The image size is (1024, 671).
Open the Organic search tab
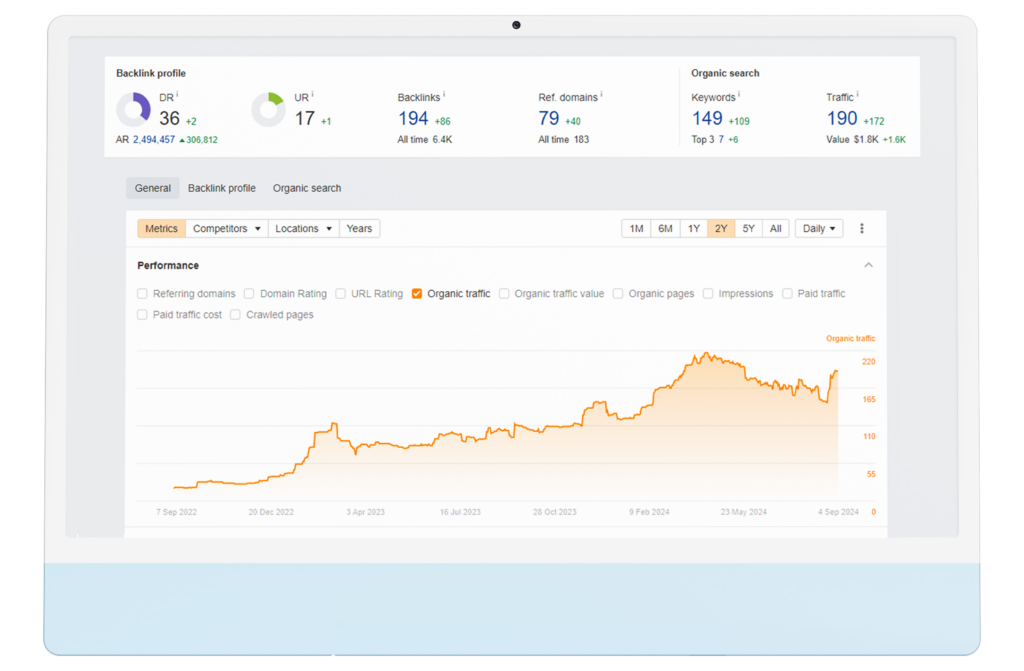[307, 188]
